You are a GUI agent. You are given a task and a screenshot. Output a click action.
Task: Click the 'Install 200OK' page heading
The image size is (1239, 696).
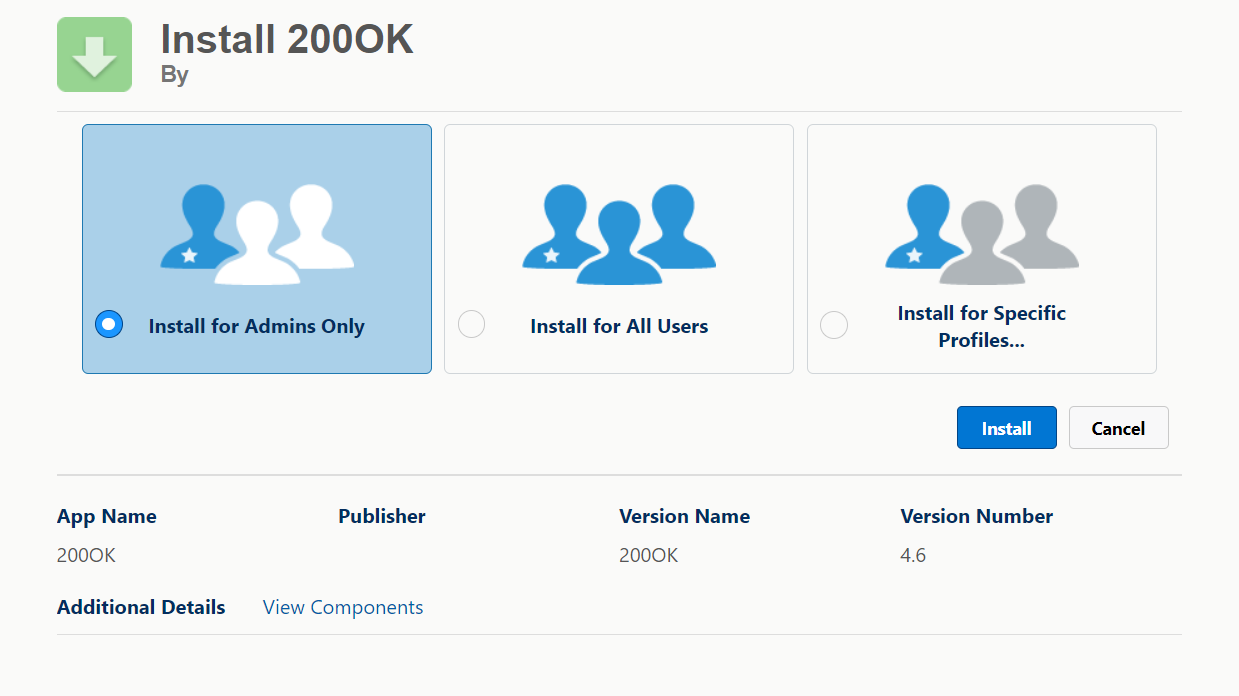[287, 40]
